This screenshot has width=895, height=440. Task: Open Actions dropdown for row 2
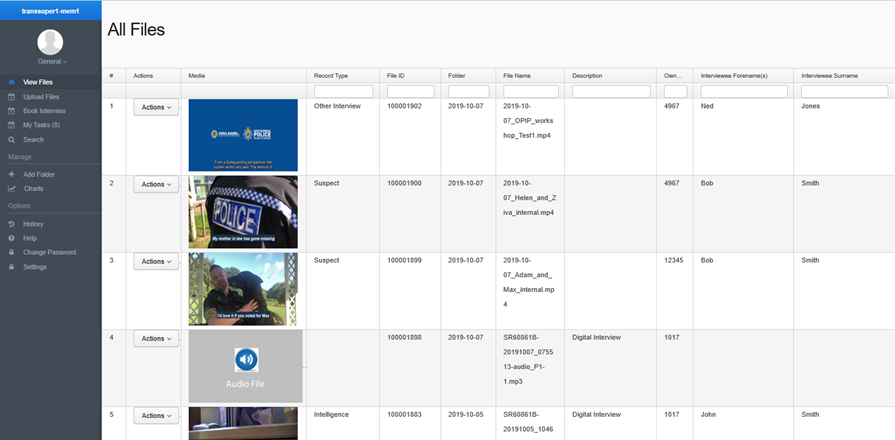pyautogui.click(x=156, y=184)
